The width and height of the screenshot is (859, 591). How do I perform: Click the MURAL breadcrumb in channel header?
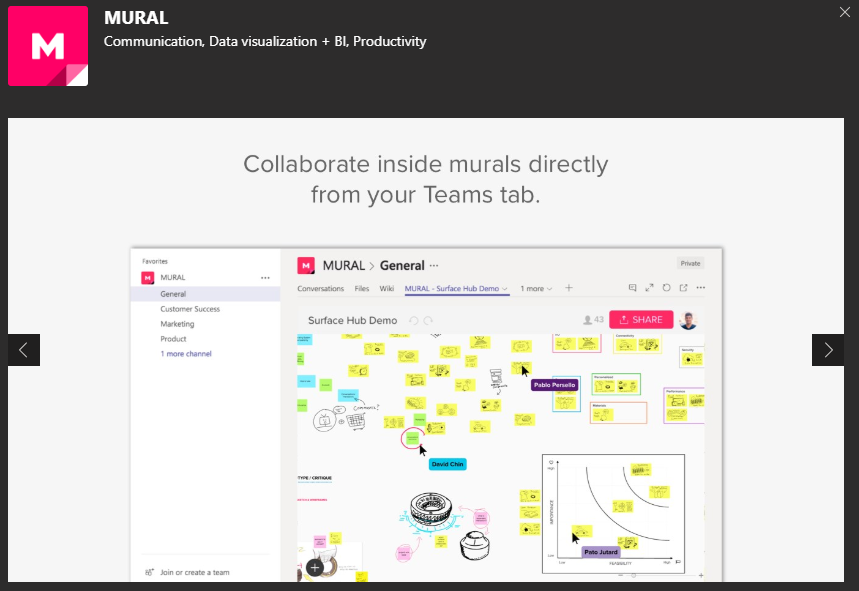click(x=343, y=266)
